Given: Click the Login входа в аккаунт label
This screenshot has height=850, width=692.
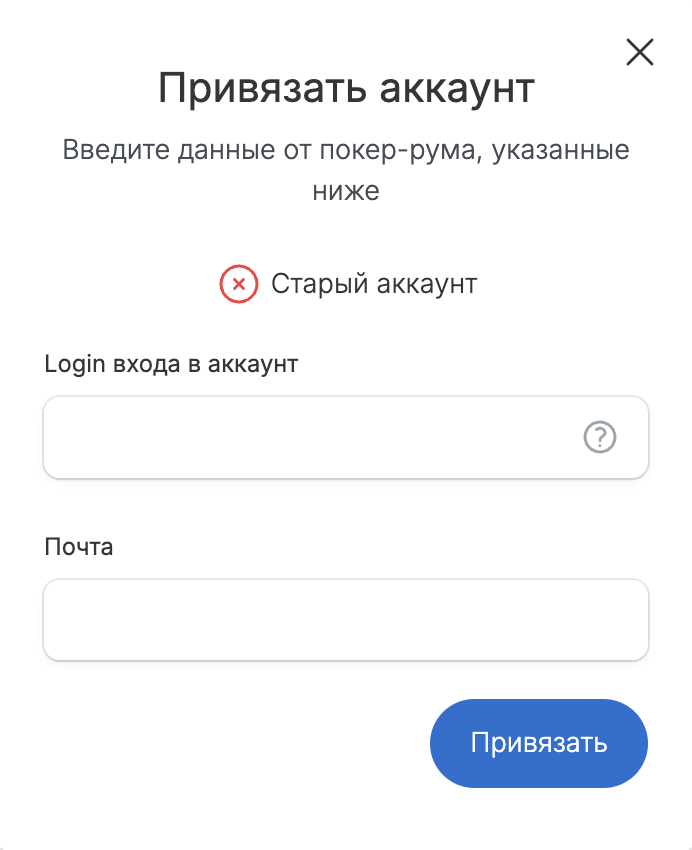Looking at the screenshot, I should [x=171, y=364].
